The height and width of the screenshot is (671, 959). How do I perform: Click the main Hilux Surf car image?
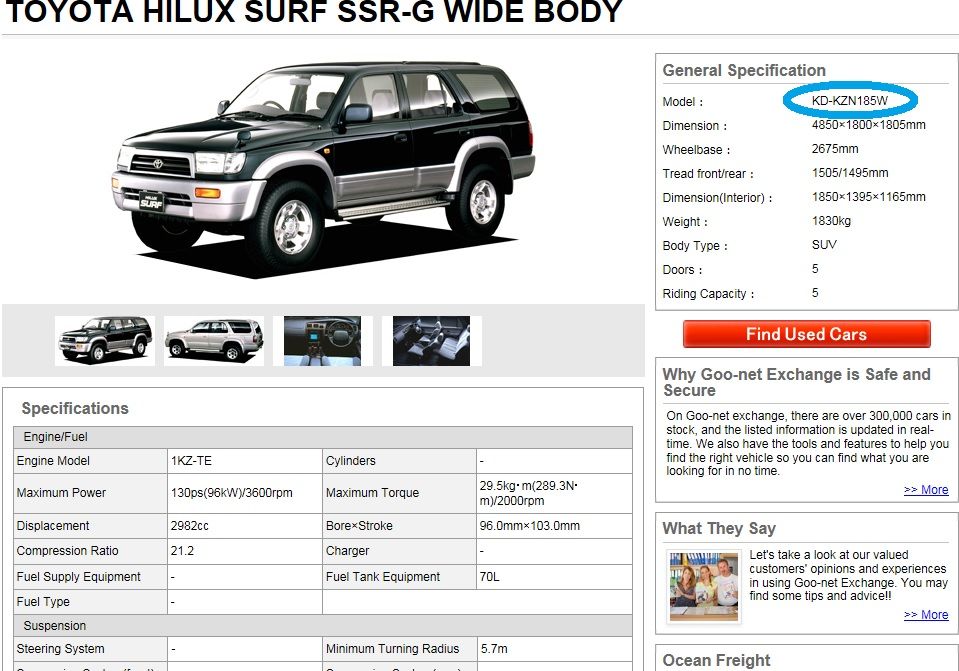[323, 170]
